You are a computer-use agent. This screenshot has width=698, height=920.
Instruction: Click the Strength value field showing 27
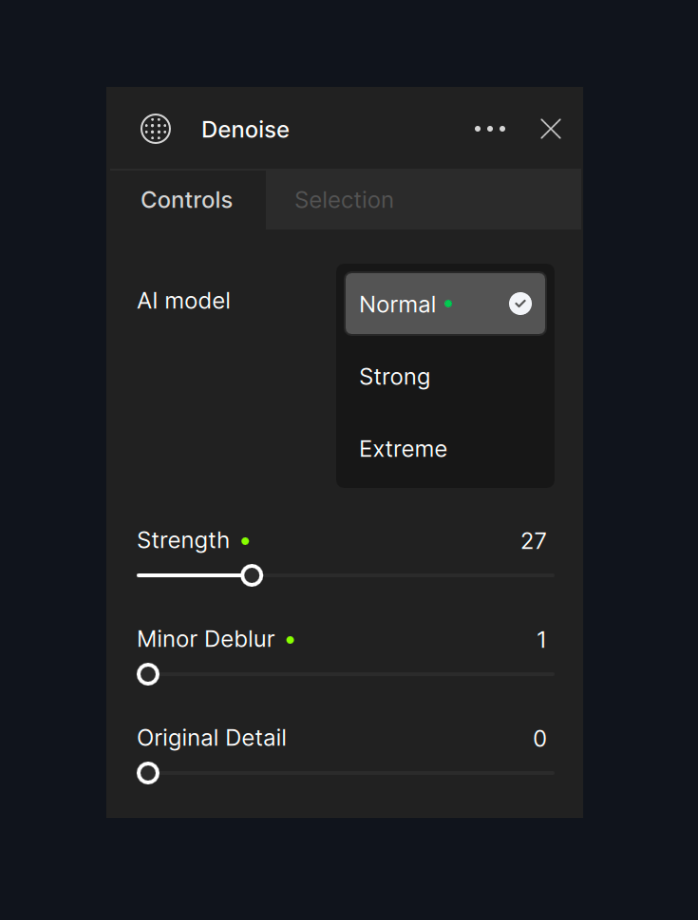533,541
